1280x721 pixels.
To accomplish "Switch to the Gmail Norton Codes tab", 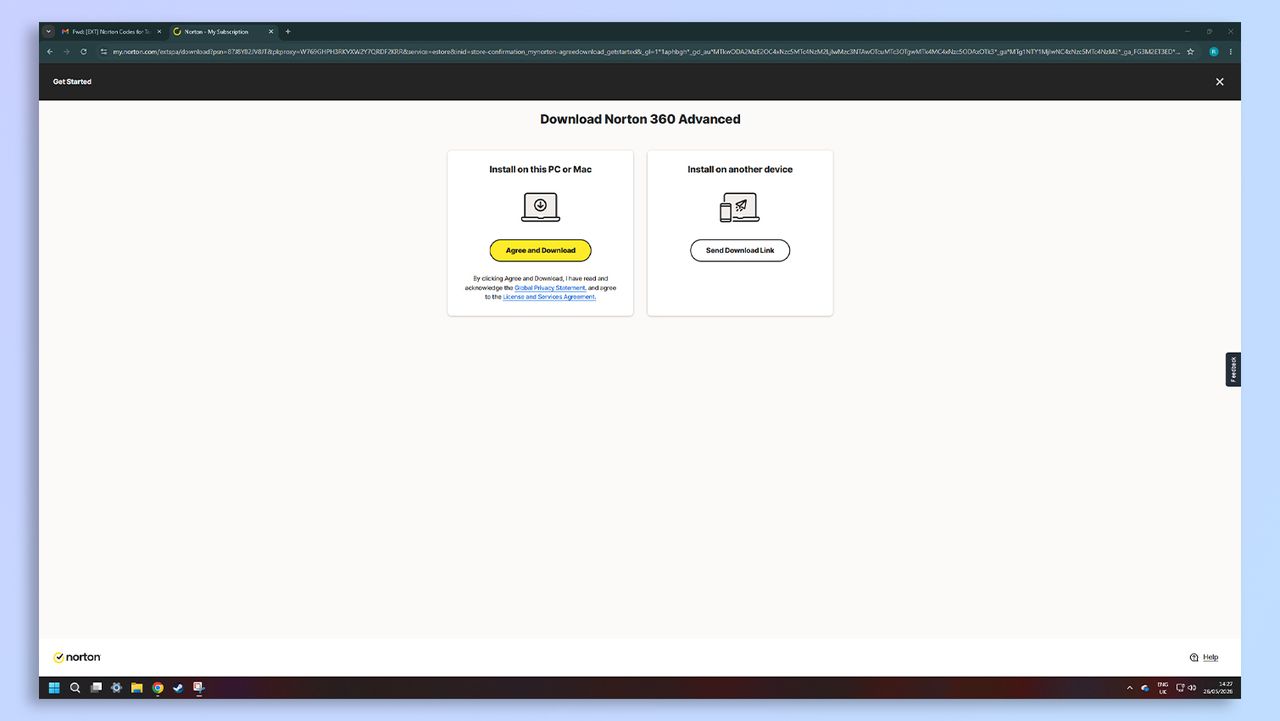I will 110,31.
